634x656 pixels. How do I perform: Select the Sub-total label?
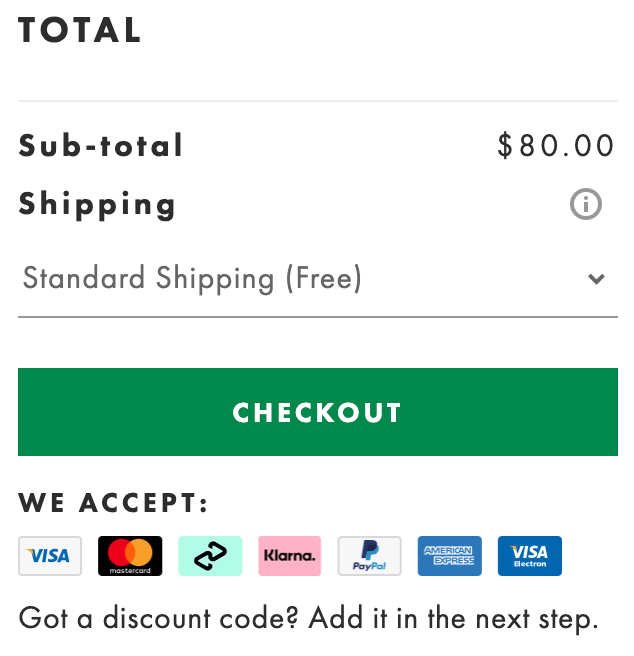pyautogui.click(x=100, y=146)
